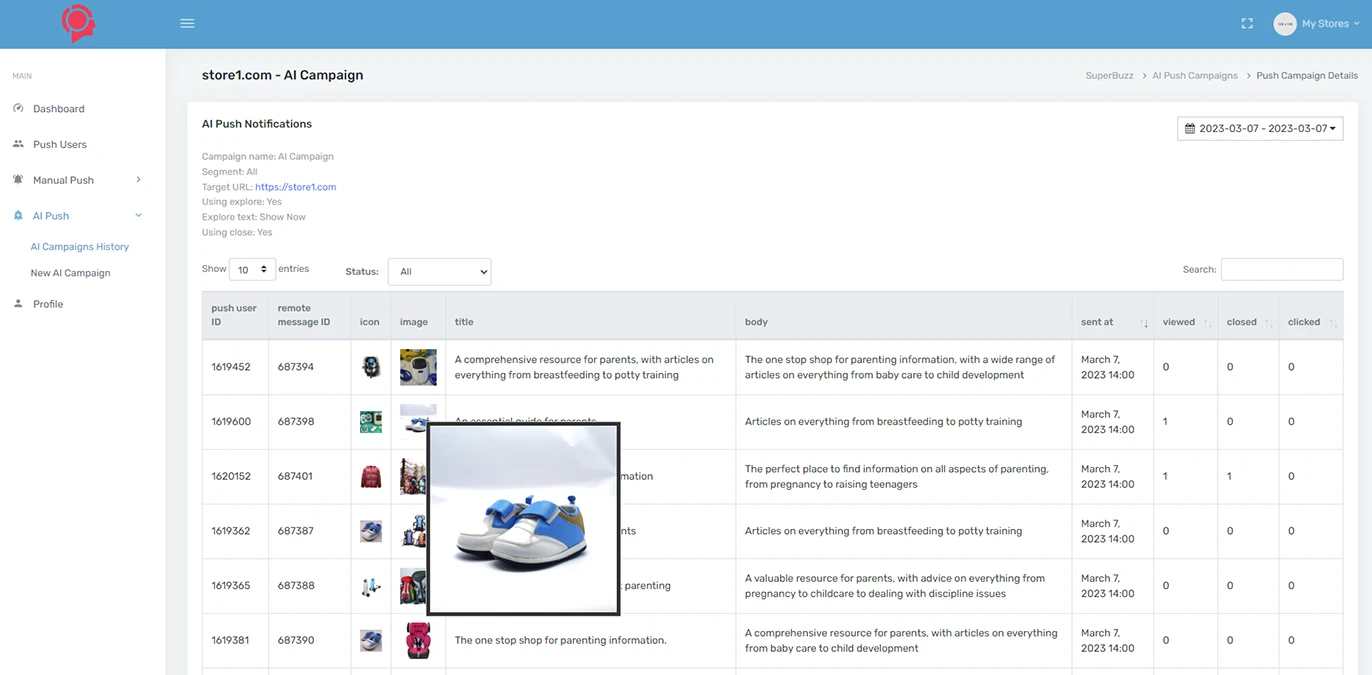Collapse the AI Push menu
The image size is (1372, 675).
78,216
